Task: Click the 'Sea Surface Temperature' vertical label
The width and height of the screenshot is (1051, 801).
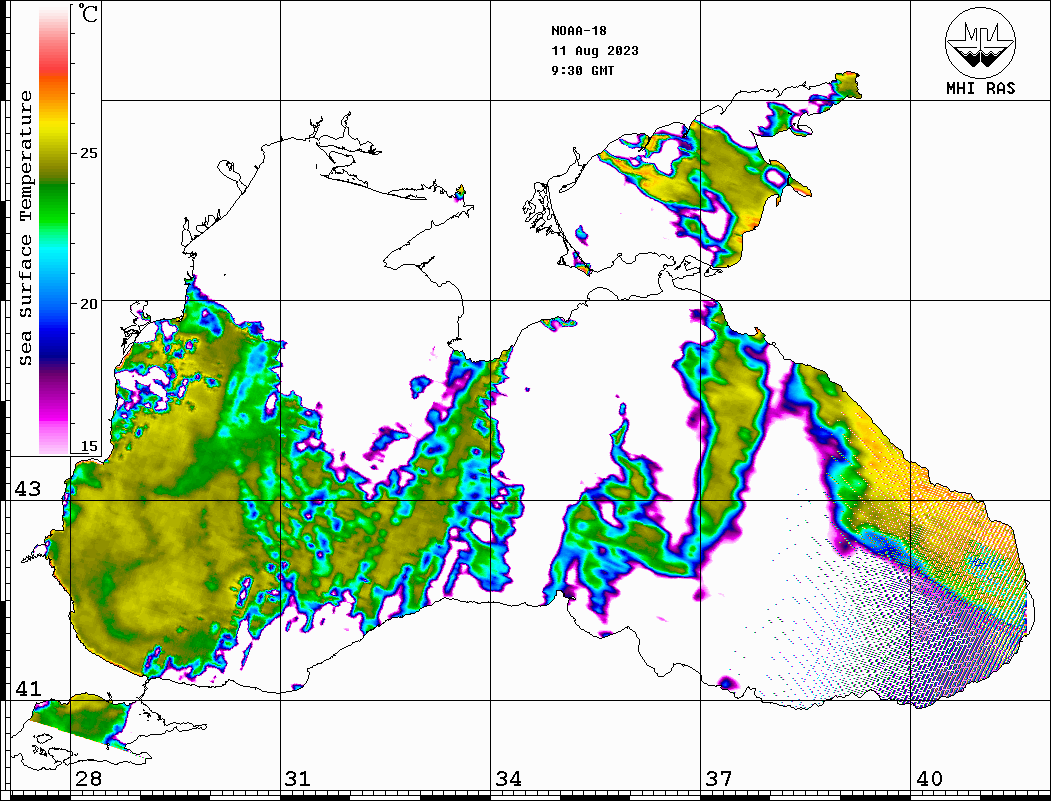Action: 25,229
